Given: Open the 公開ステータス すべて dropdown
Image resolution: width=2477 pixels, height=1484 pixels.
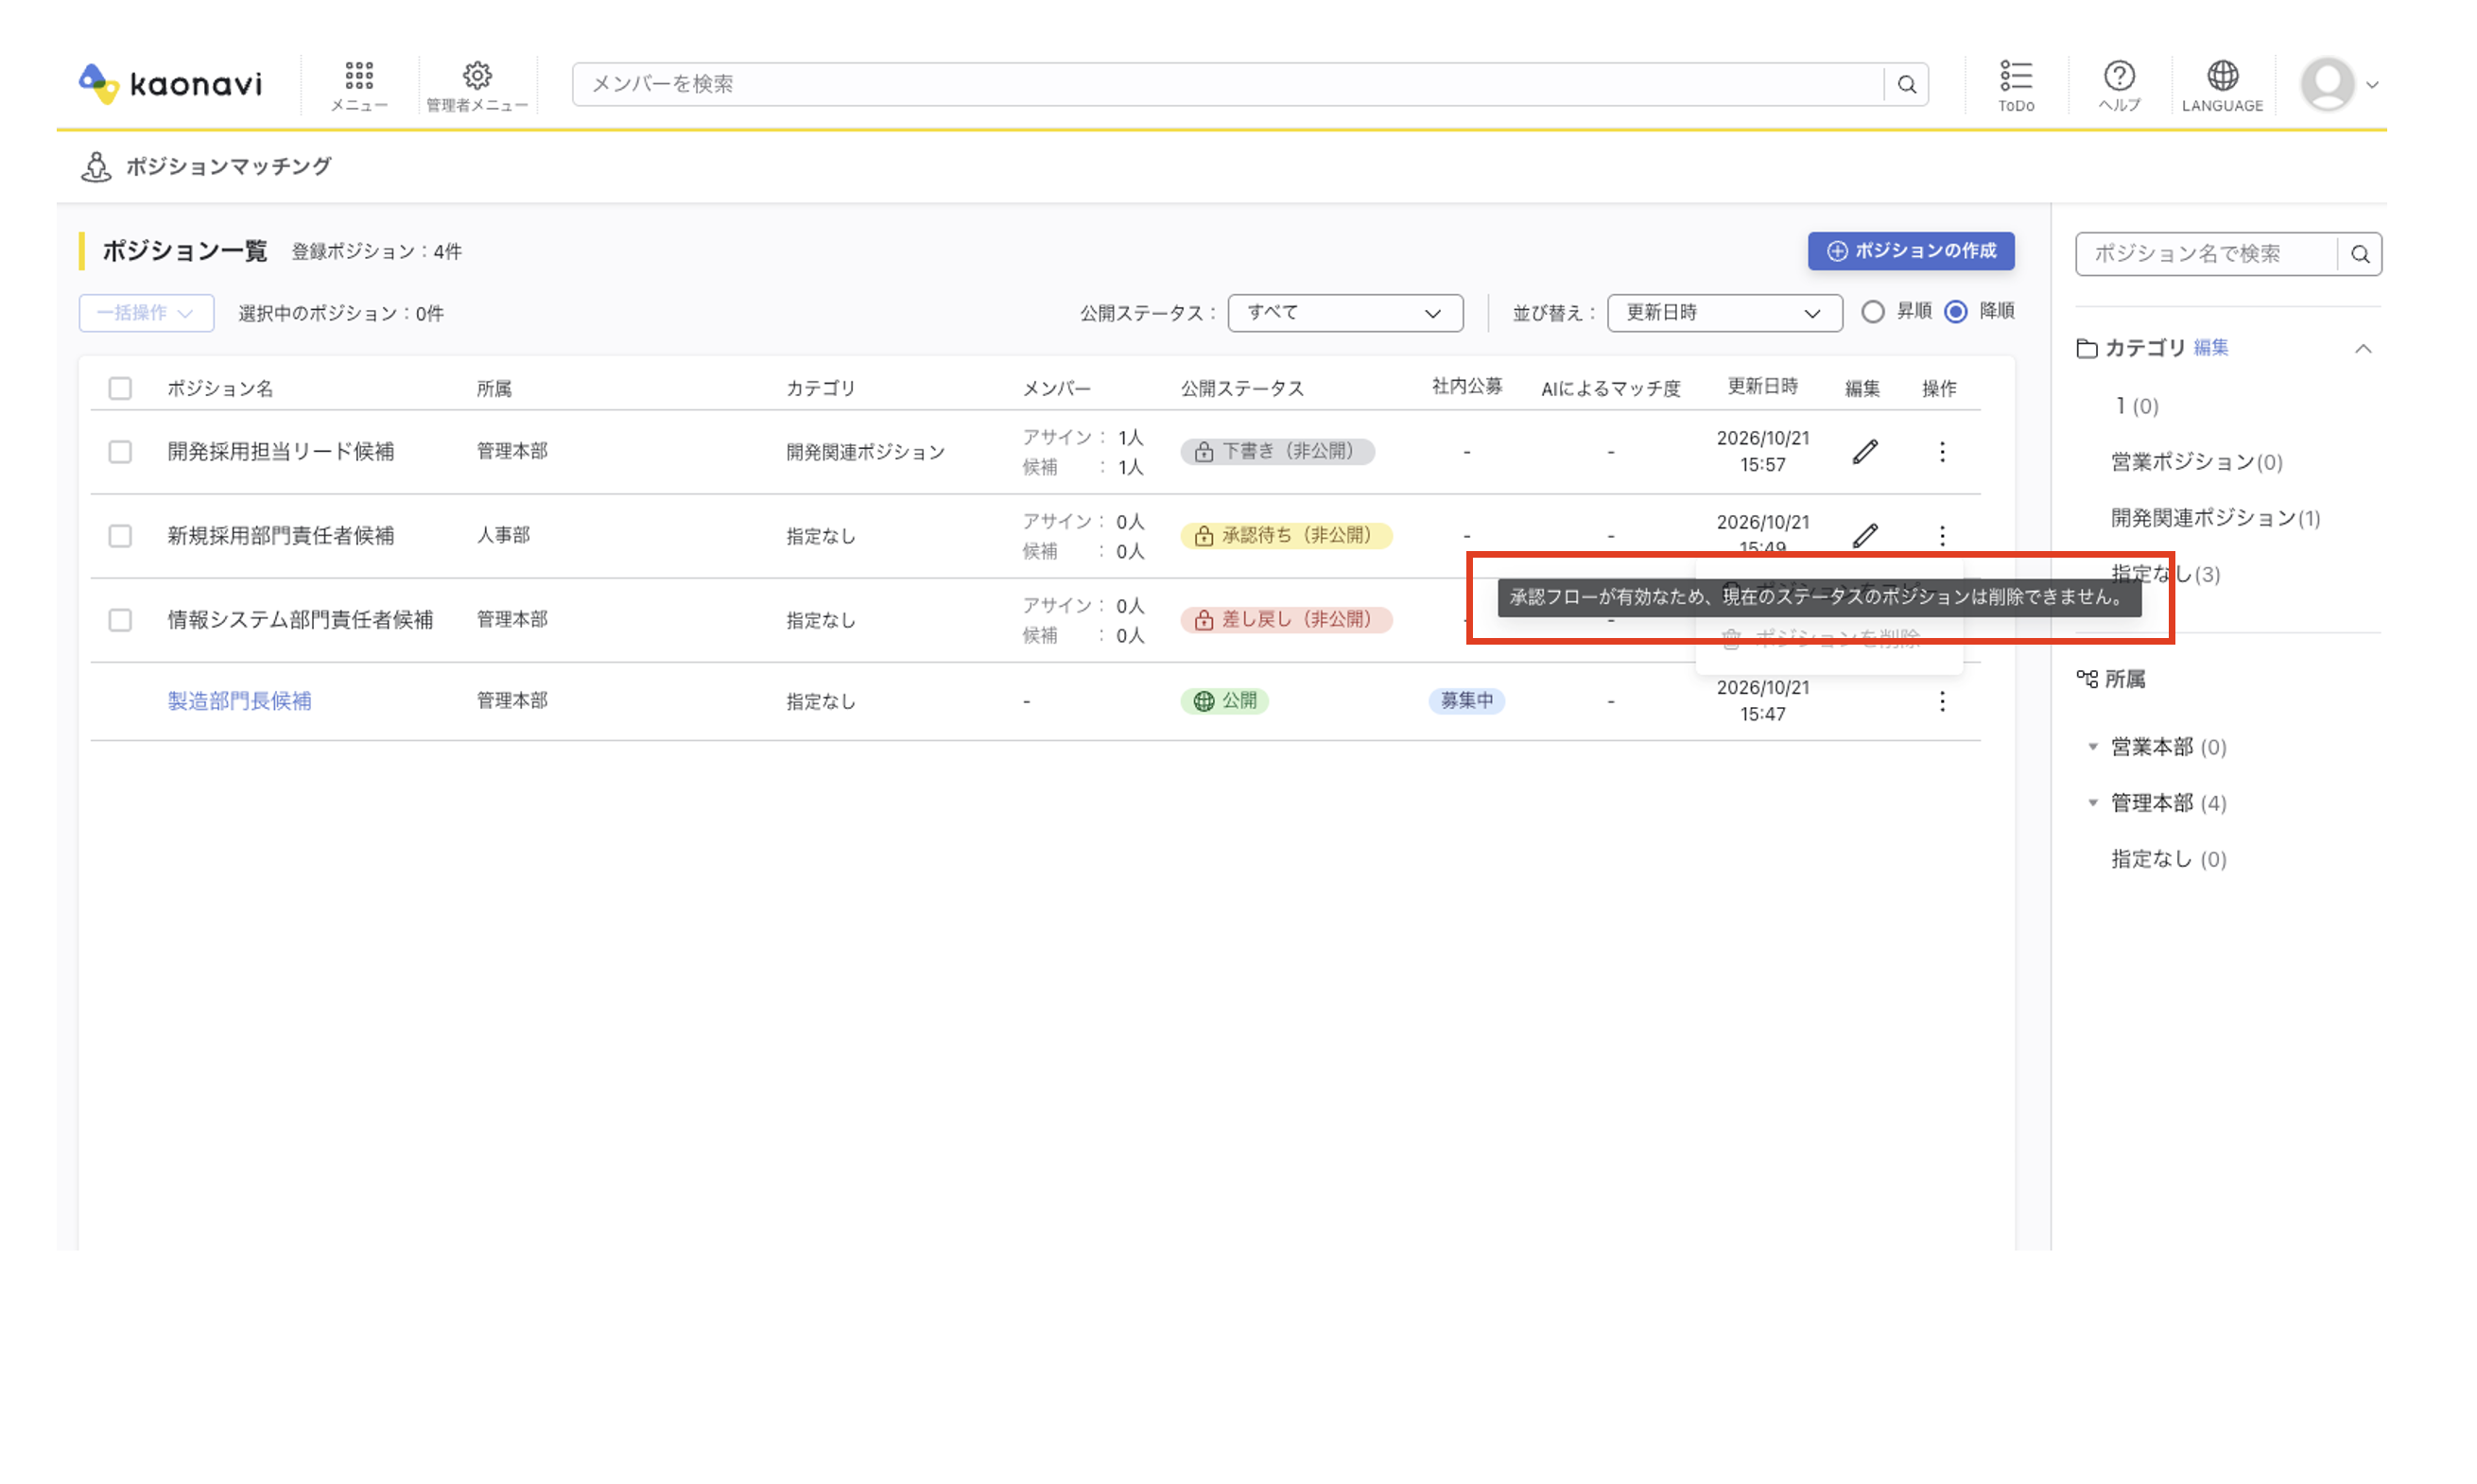Looking at the screenshot, I should [1344, 312].
